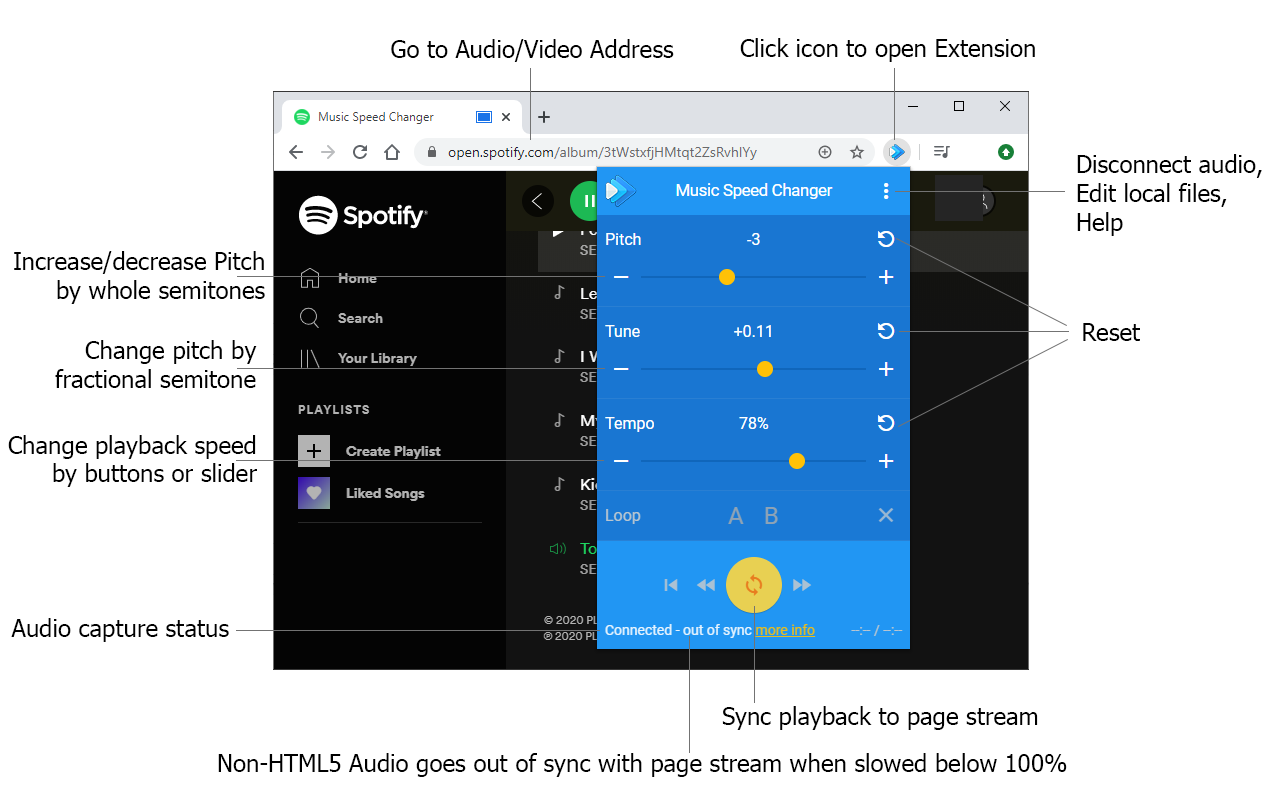1280x800 pixels.
Task: Click the green update icon in the Chrome toolbar
Action: 1006,152
